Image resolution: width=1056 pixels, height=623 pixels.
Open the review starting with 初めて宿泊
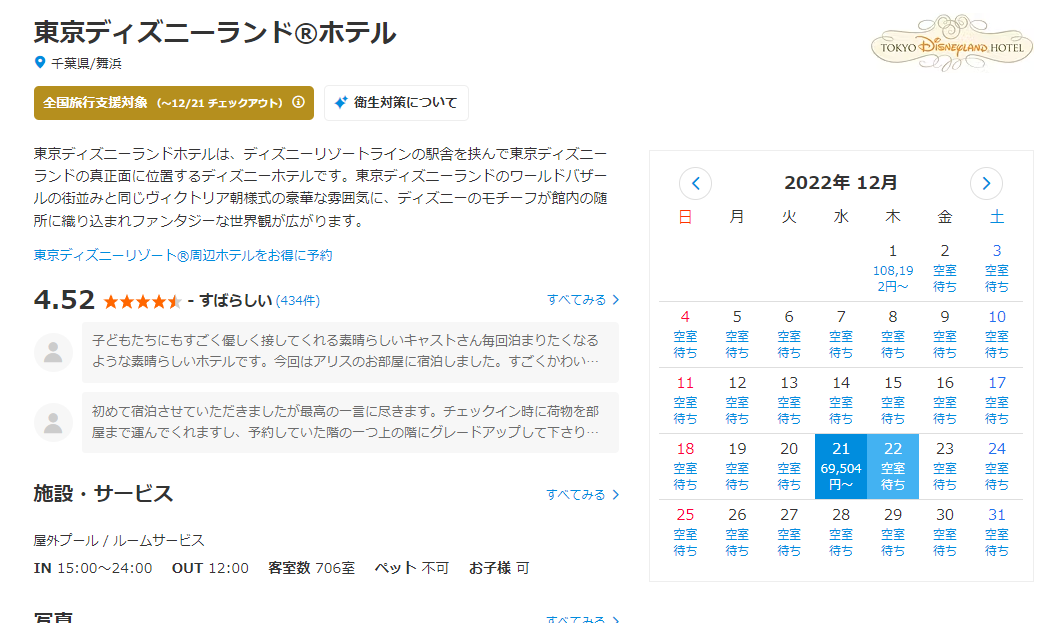tap(350, 423)
